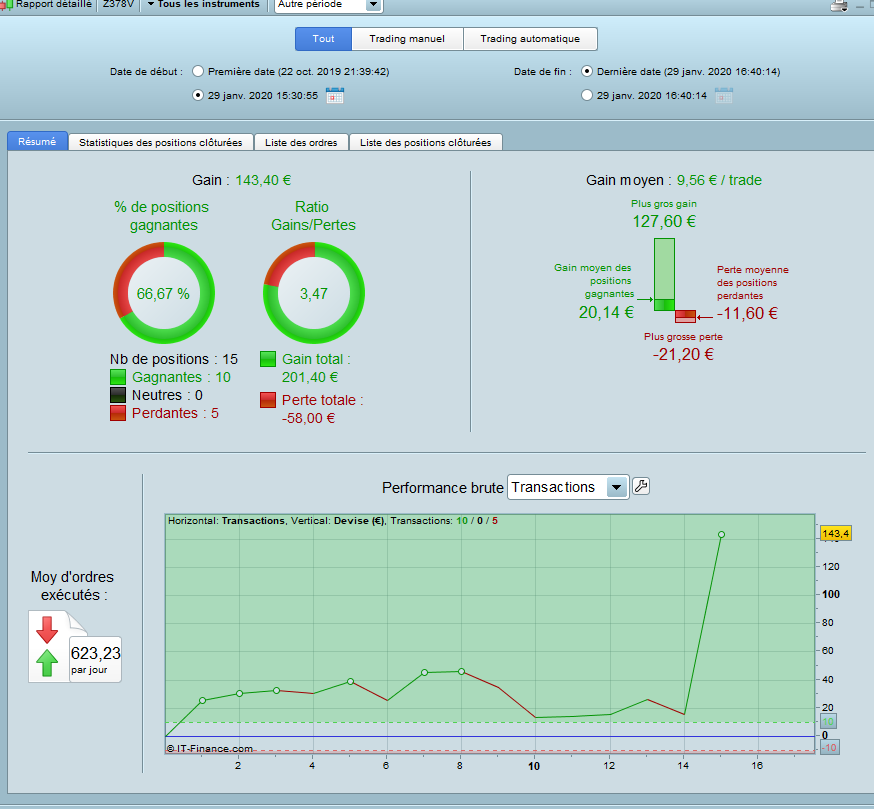Click the green Gagnantes legend square
This screenshot has width=874, height=810.
(x=118, y=377)
